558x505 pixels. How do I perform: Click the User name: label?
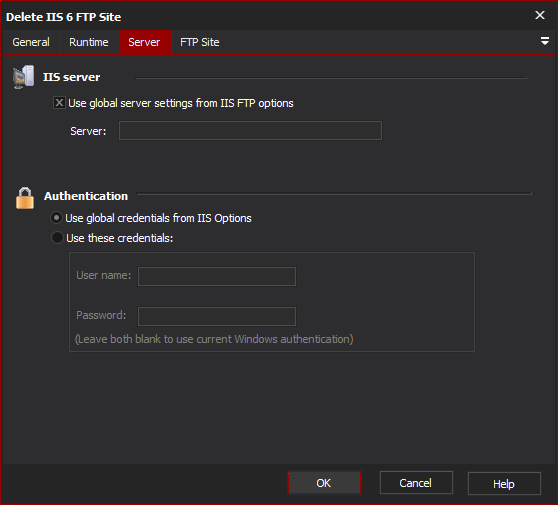point(104,275)
